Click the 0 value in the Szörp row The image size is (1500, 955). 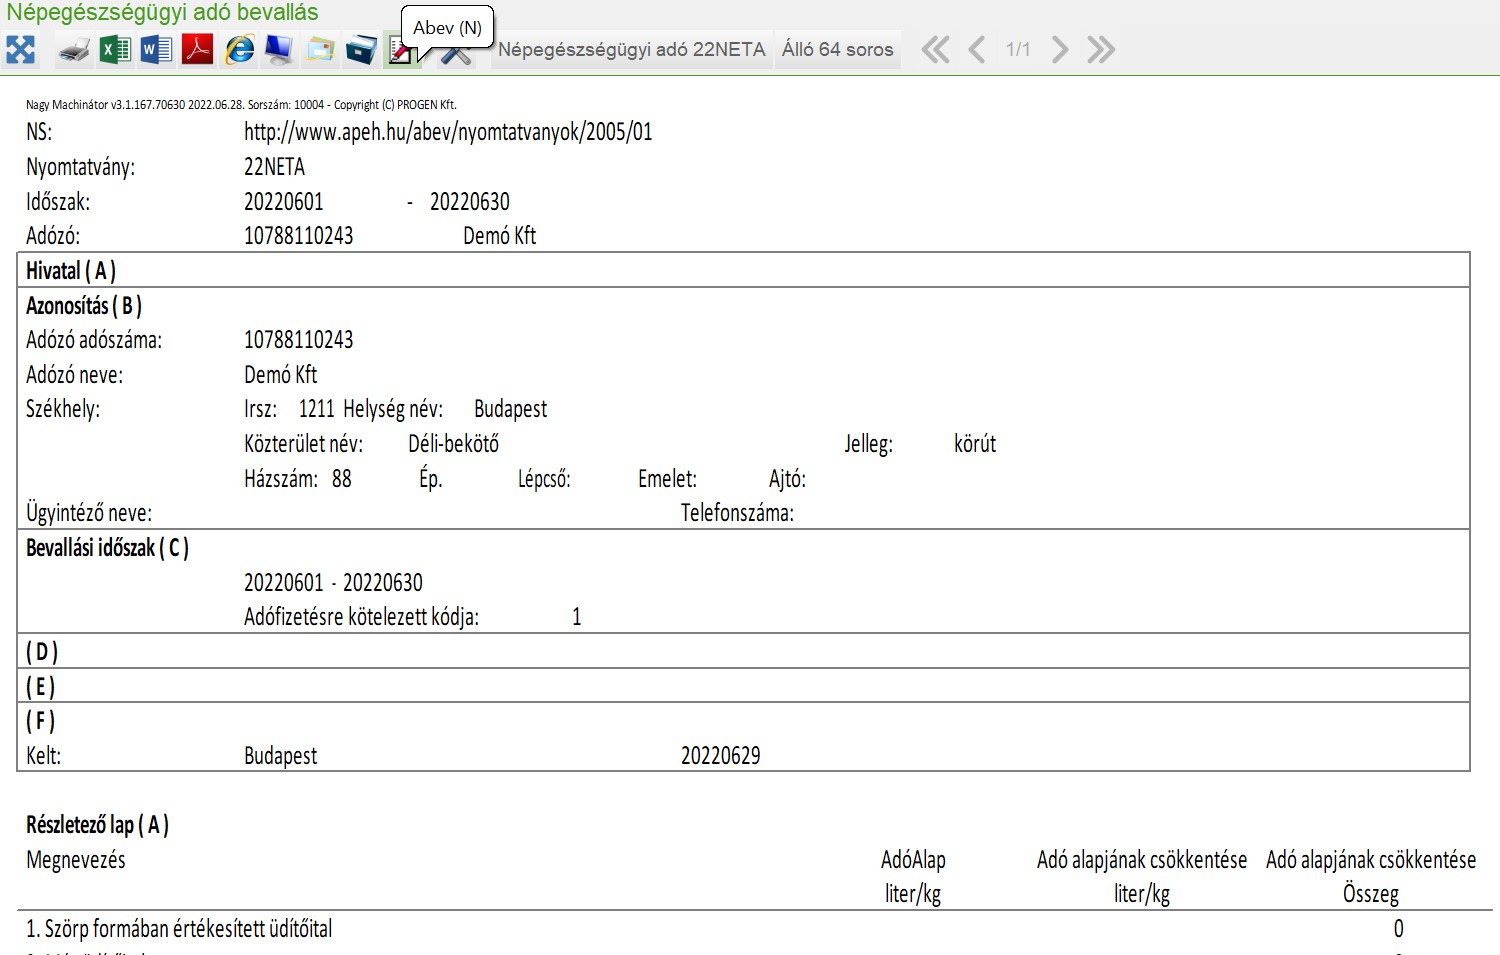click(x=1399, y=929)
